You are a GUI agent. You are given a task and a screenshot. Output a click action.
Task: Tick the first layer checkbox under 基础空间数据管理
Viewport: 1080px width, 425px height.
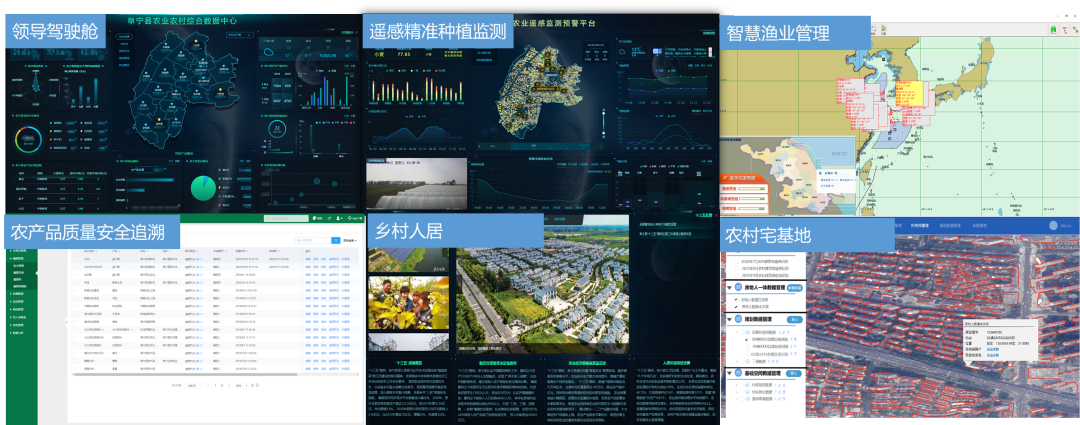tap(742, 385)
